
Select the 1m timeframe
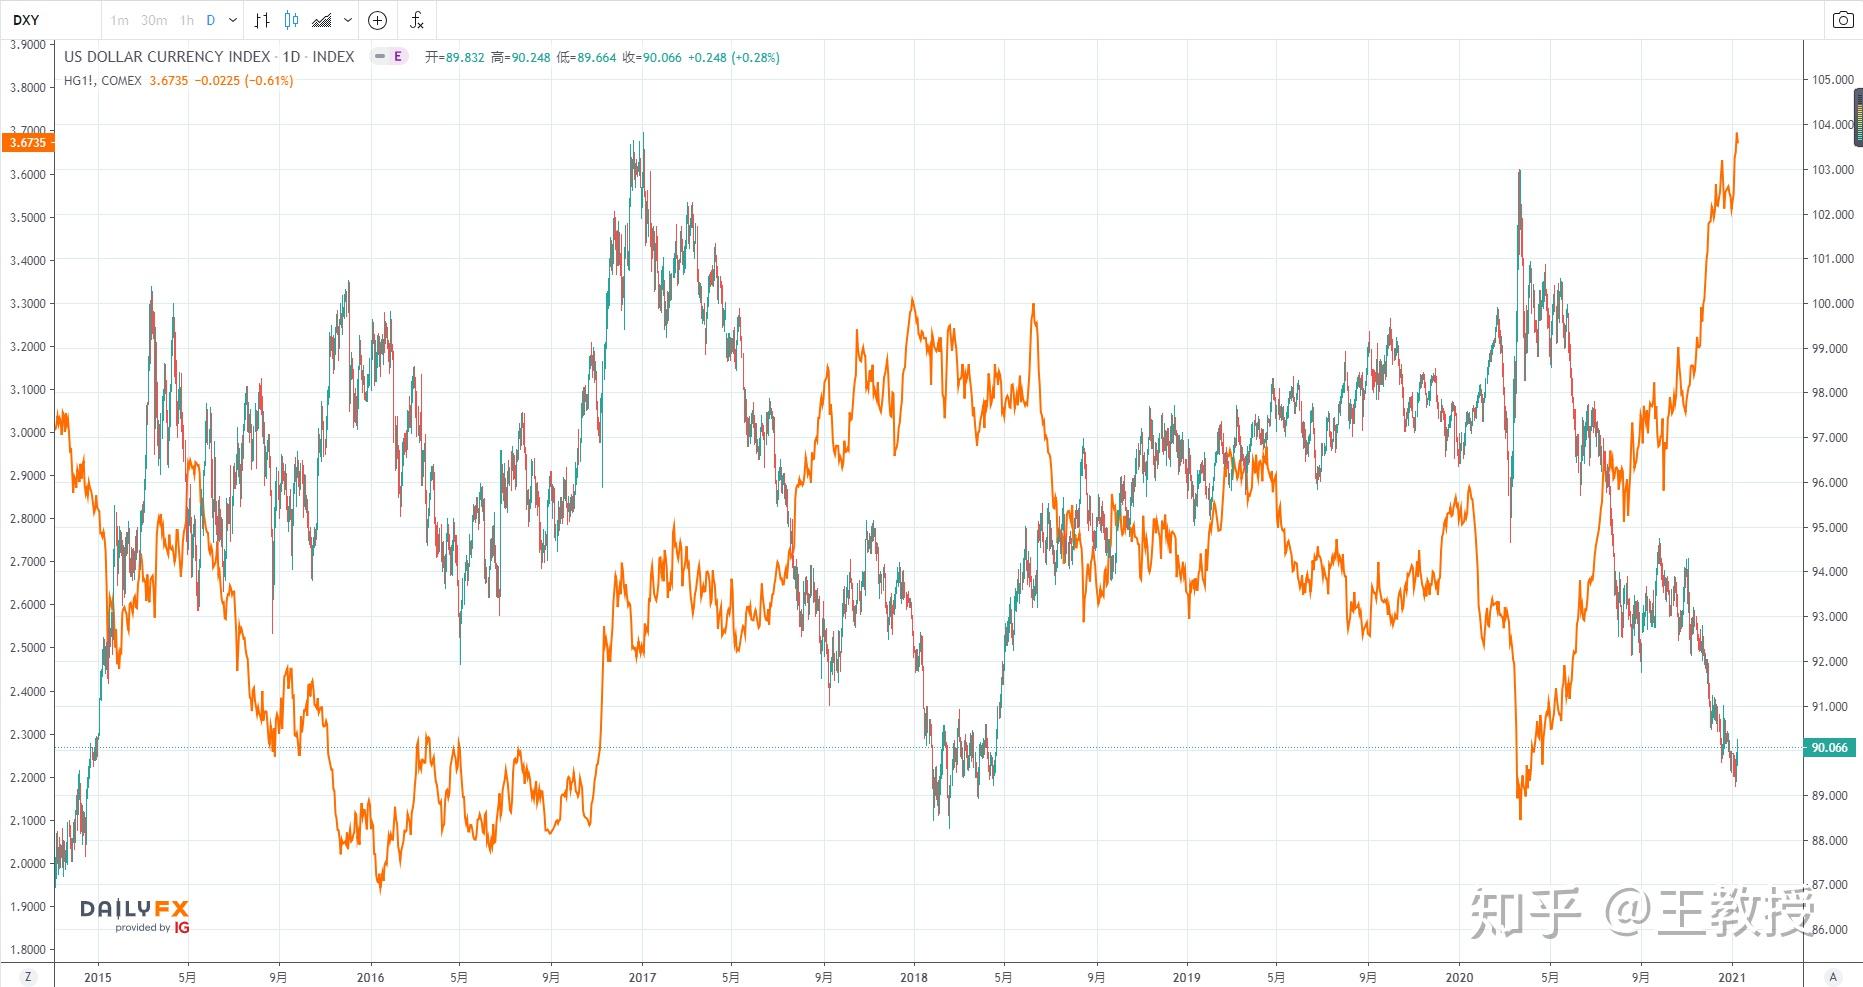click(x=119, y=20)
